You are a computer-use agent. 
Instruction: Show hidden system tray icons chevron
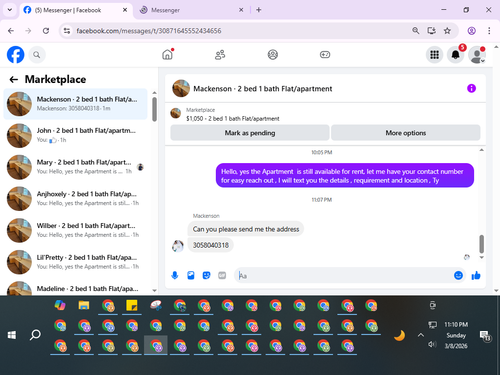pyautogui.click(x=421, y=335)
